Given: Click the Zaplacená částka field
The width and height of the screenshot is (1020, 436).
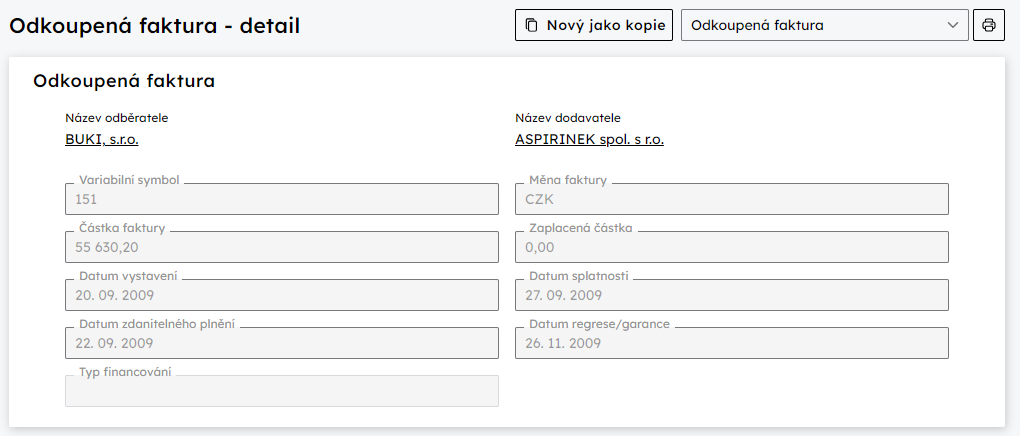Looking at the screenshot, I should (732, 247).
